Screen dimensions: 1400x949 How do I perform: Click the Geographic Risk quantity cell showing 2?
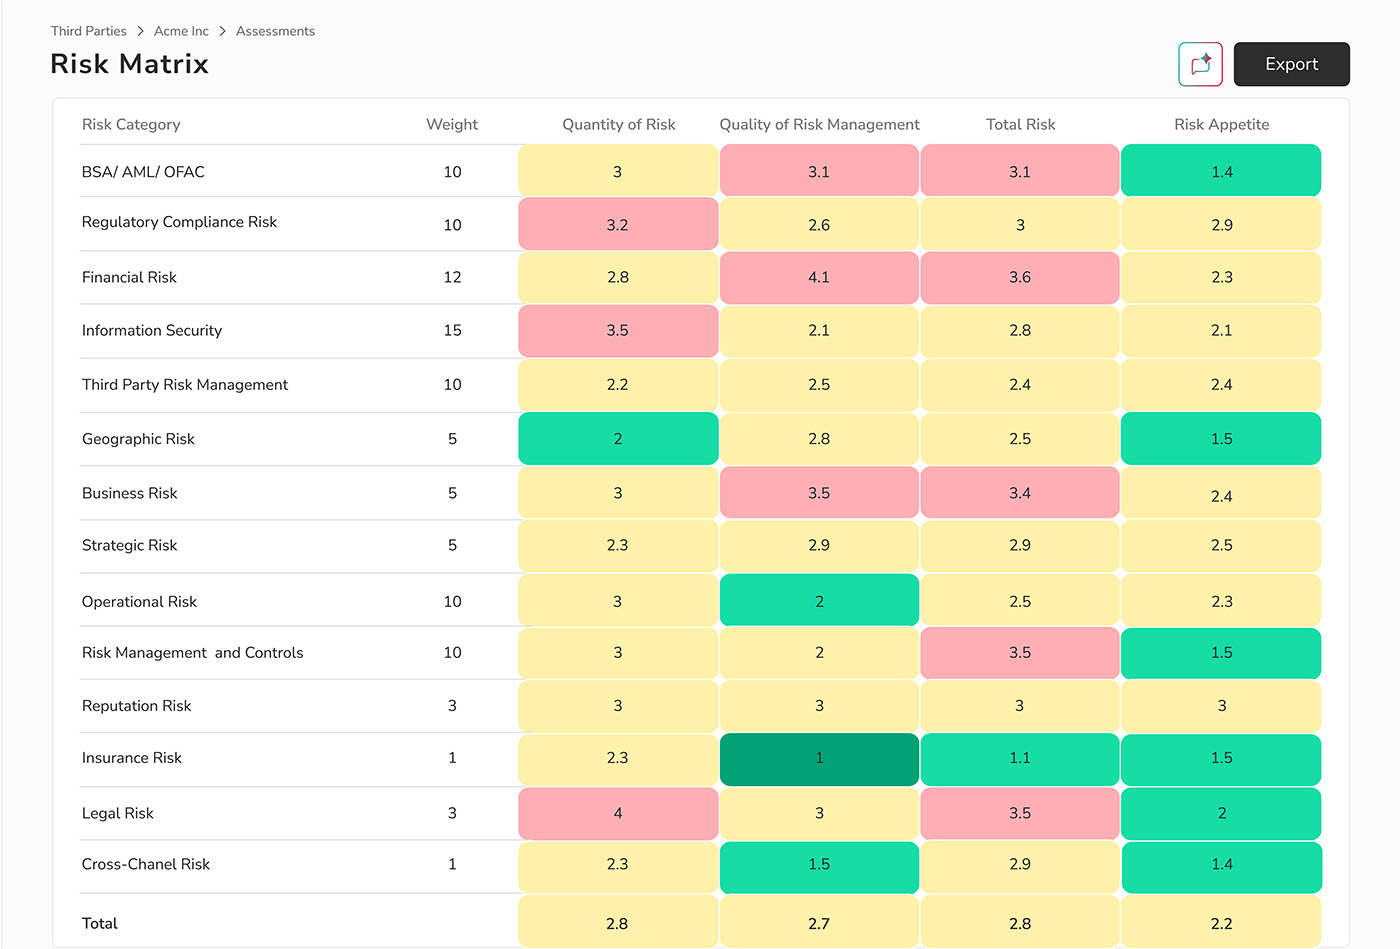click(617, 438)
